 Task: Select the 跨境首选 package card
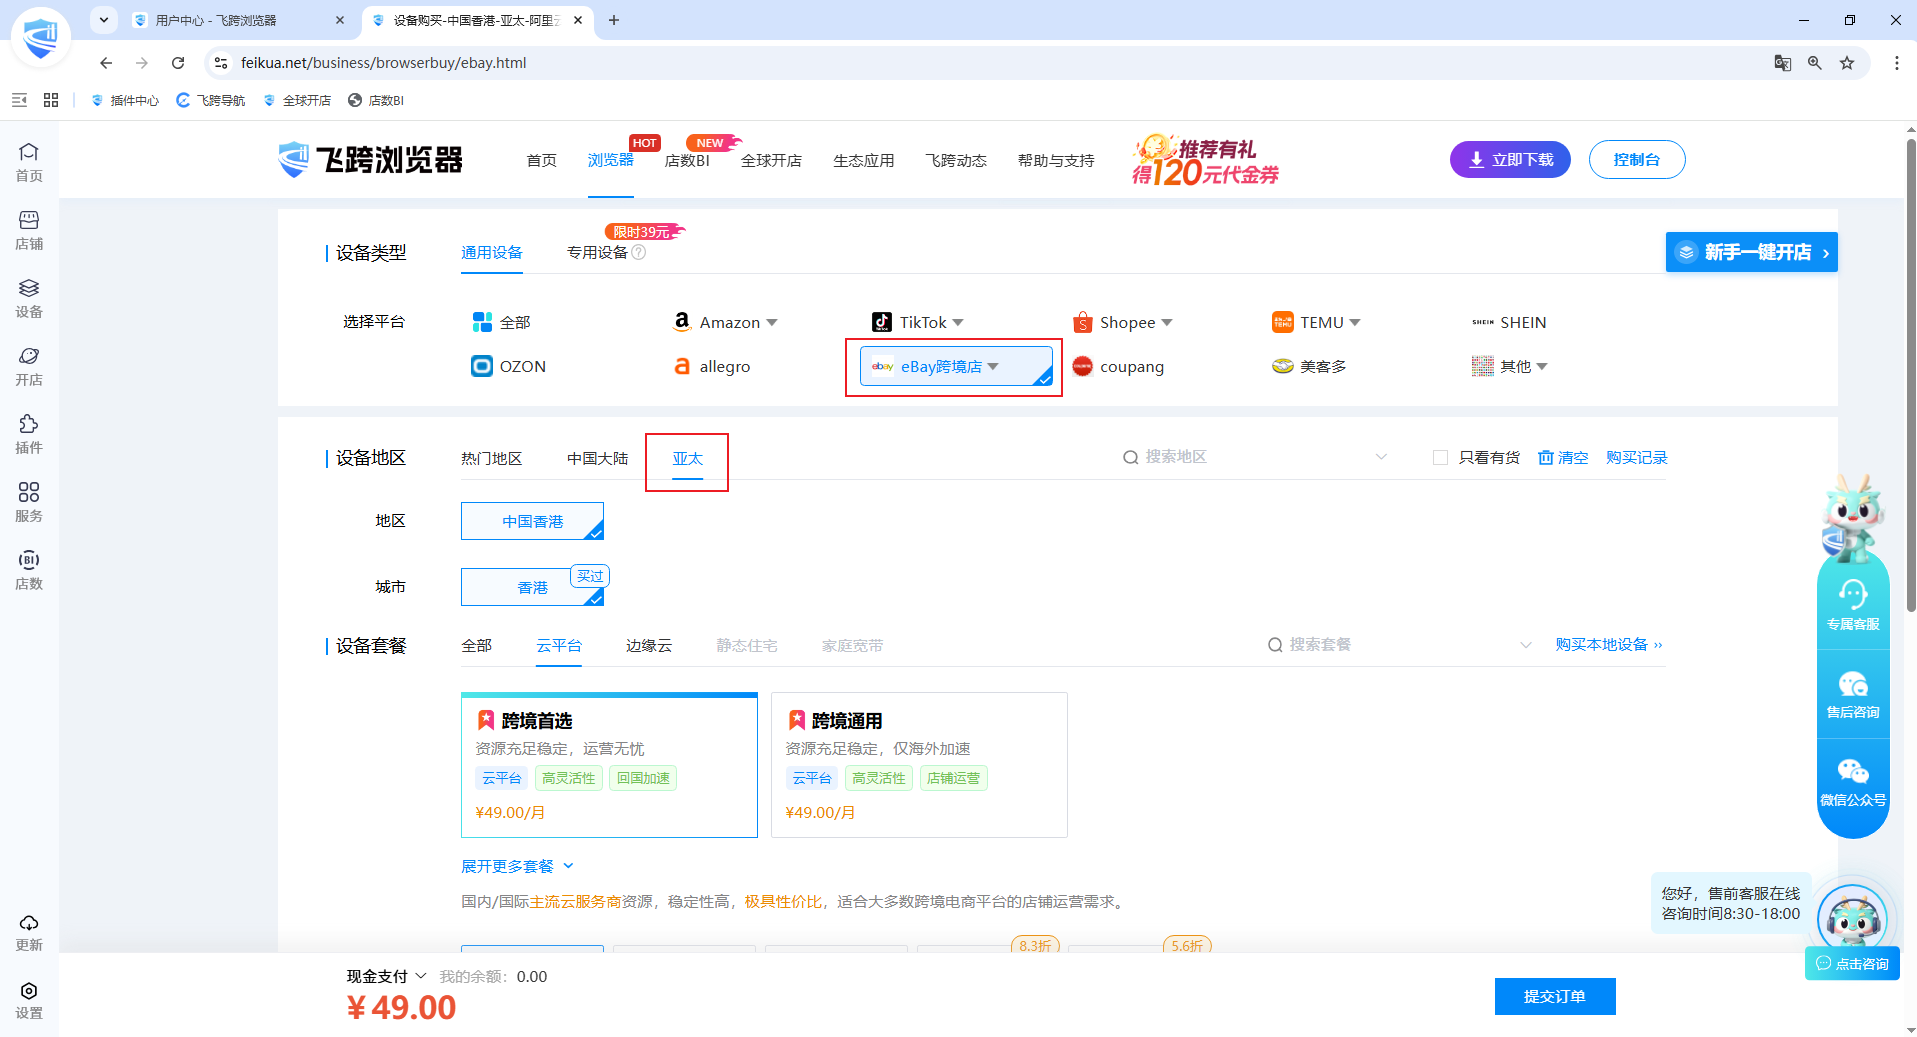pos(609,765)
